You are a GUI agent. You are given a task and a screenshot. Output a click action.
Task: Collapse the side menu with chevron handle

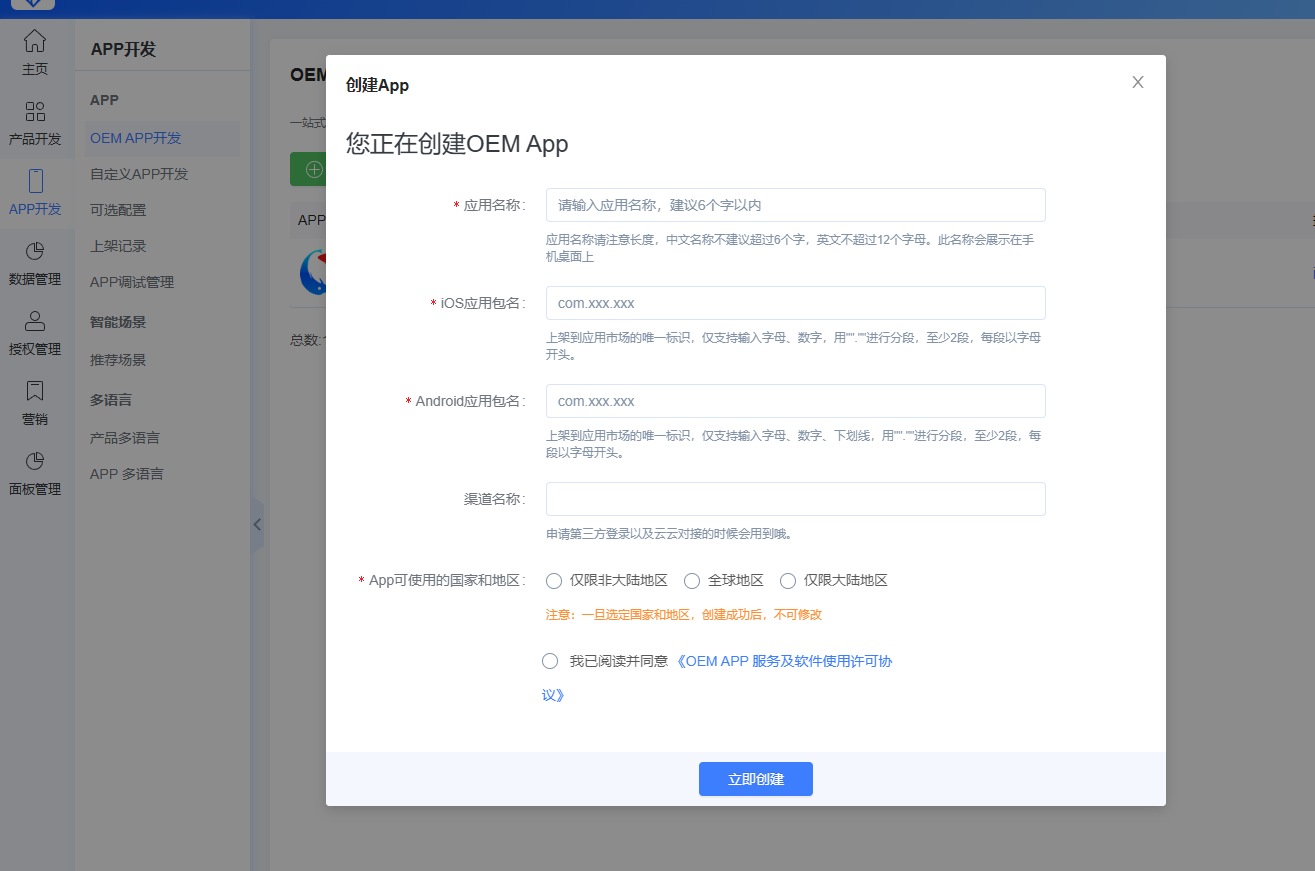point(257,524)
